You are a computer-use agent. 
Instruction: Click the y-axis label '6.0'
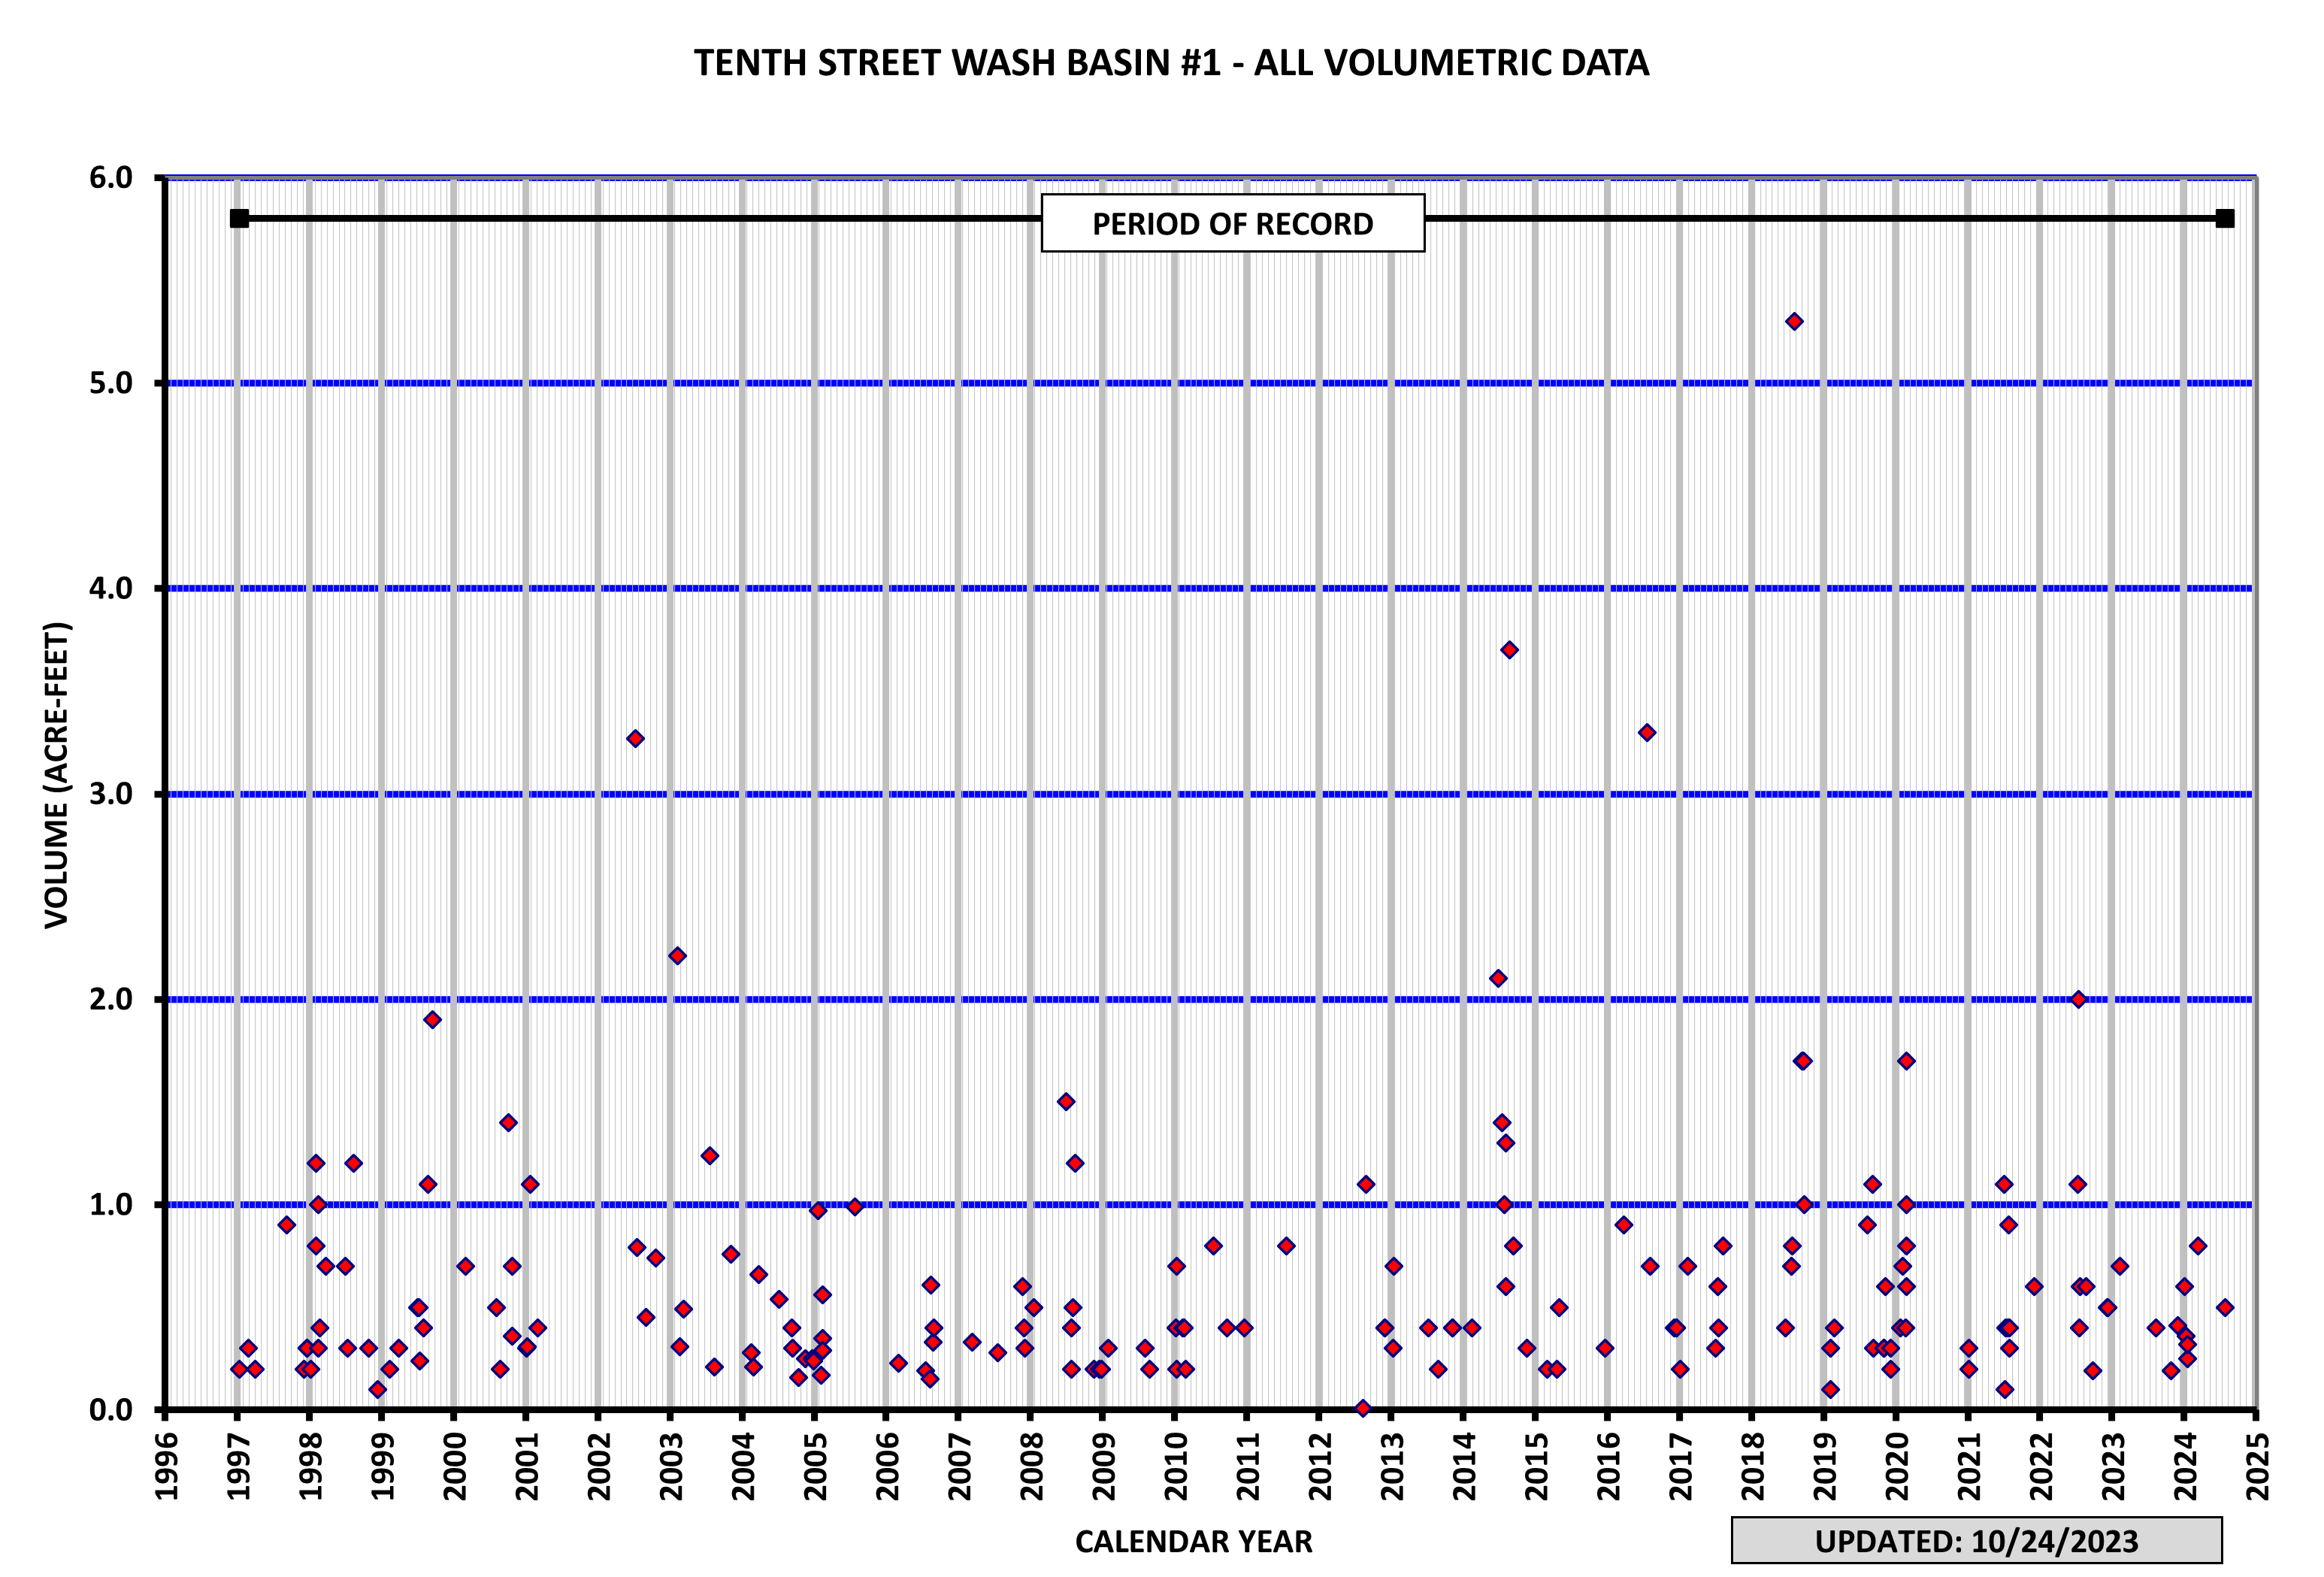(x=111, y=178)
